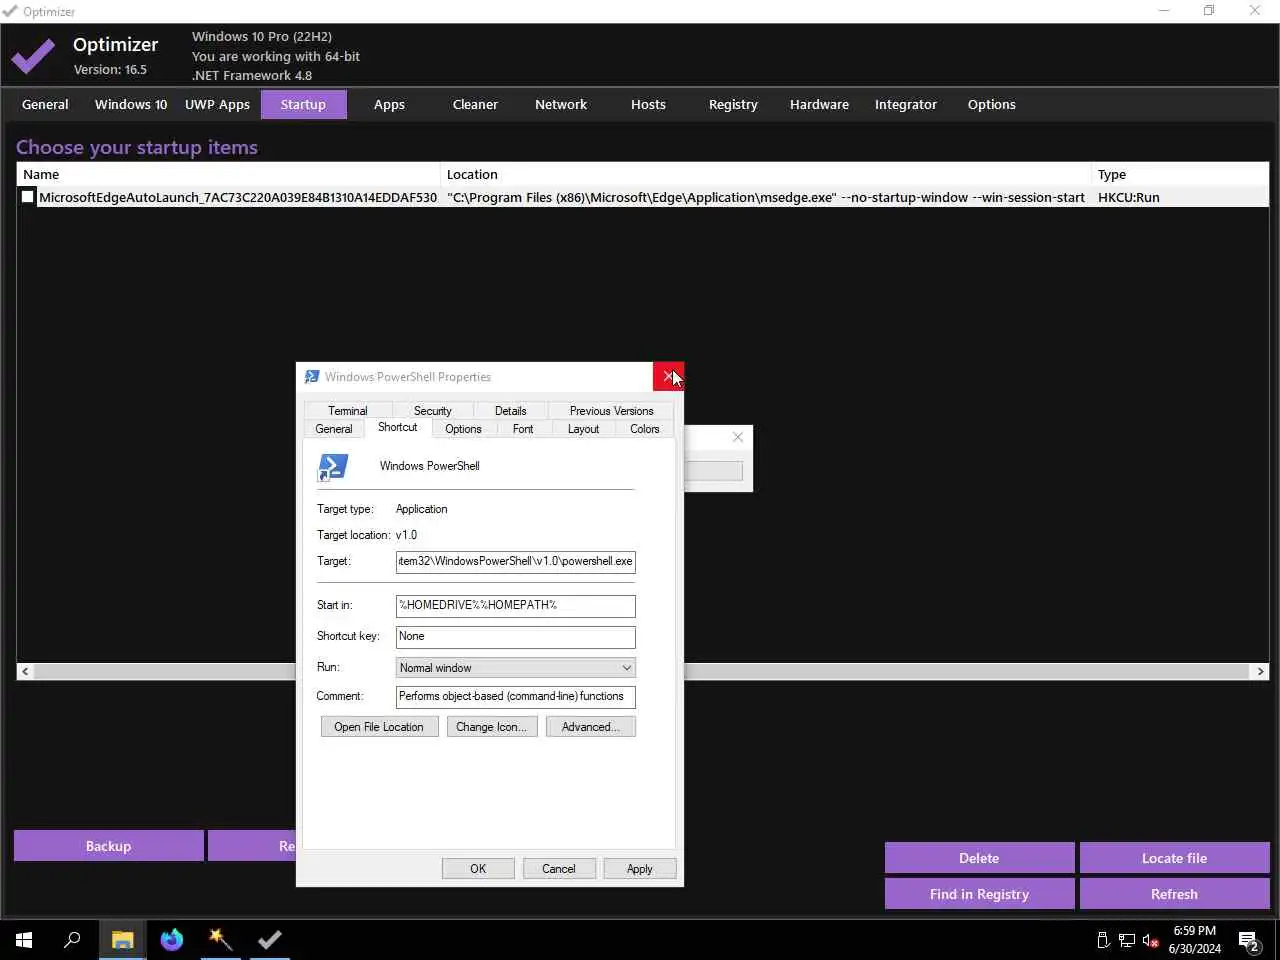Open Options tab in Properties dialog
The image size is (1280, 960).
pyautogui.click(x=463, y=429)
